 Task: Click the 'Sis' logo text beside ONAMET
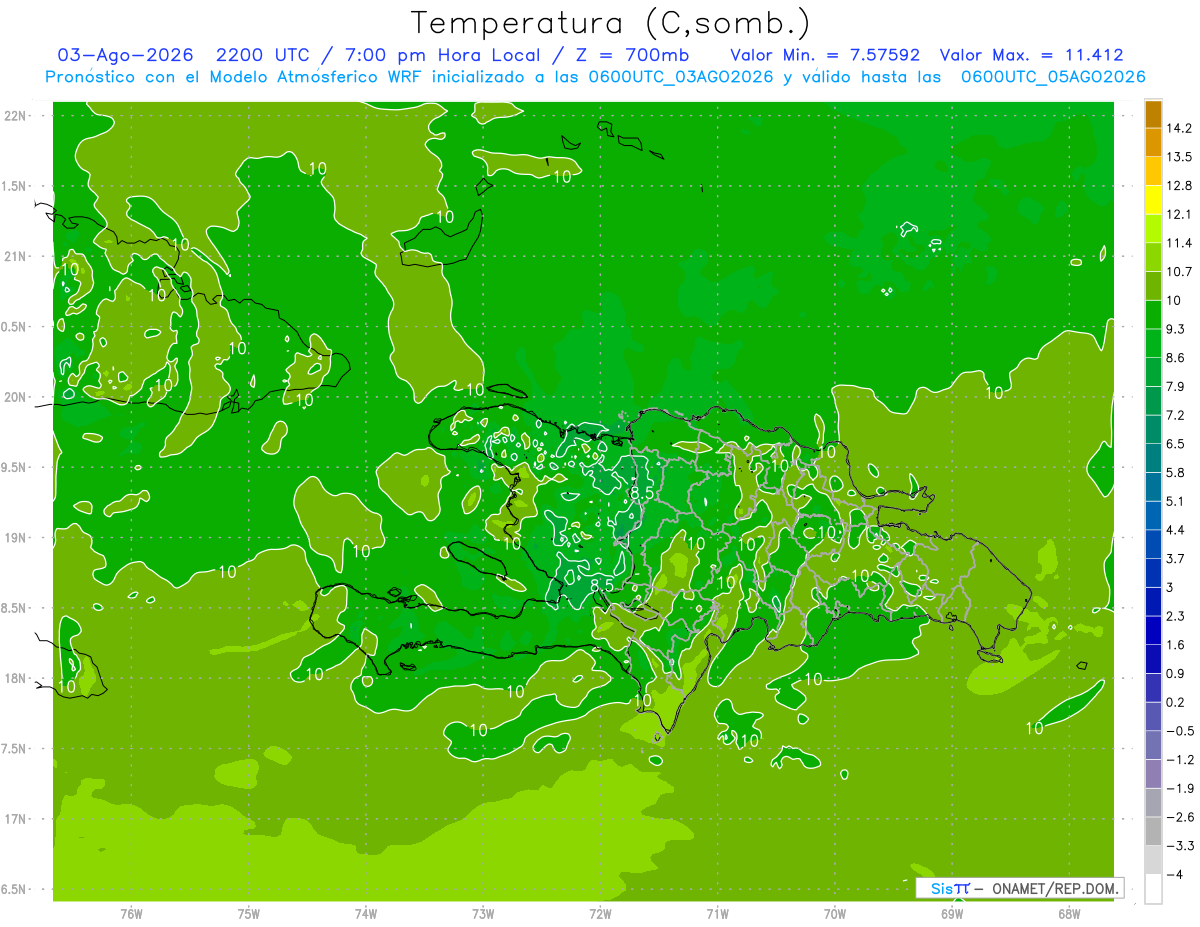(942, 888)
